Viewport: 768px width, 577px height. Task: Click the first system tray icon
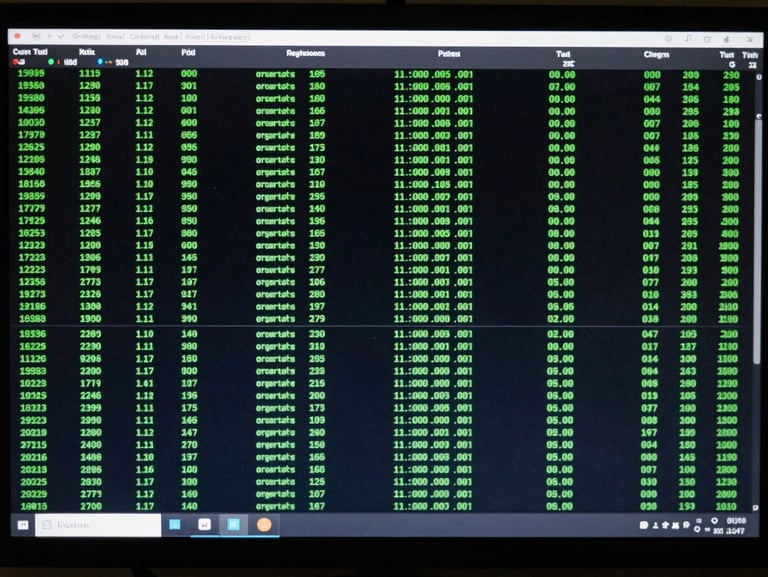[644, 525]
